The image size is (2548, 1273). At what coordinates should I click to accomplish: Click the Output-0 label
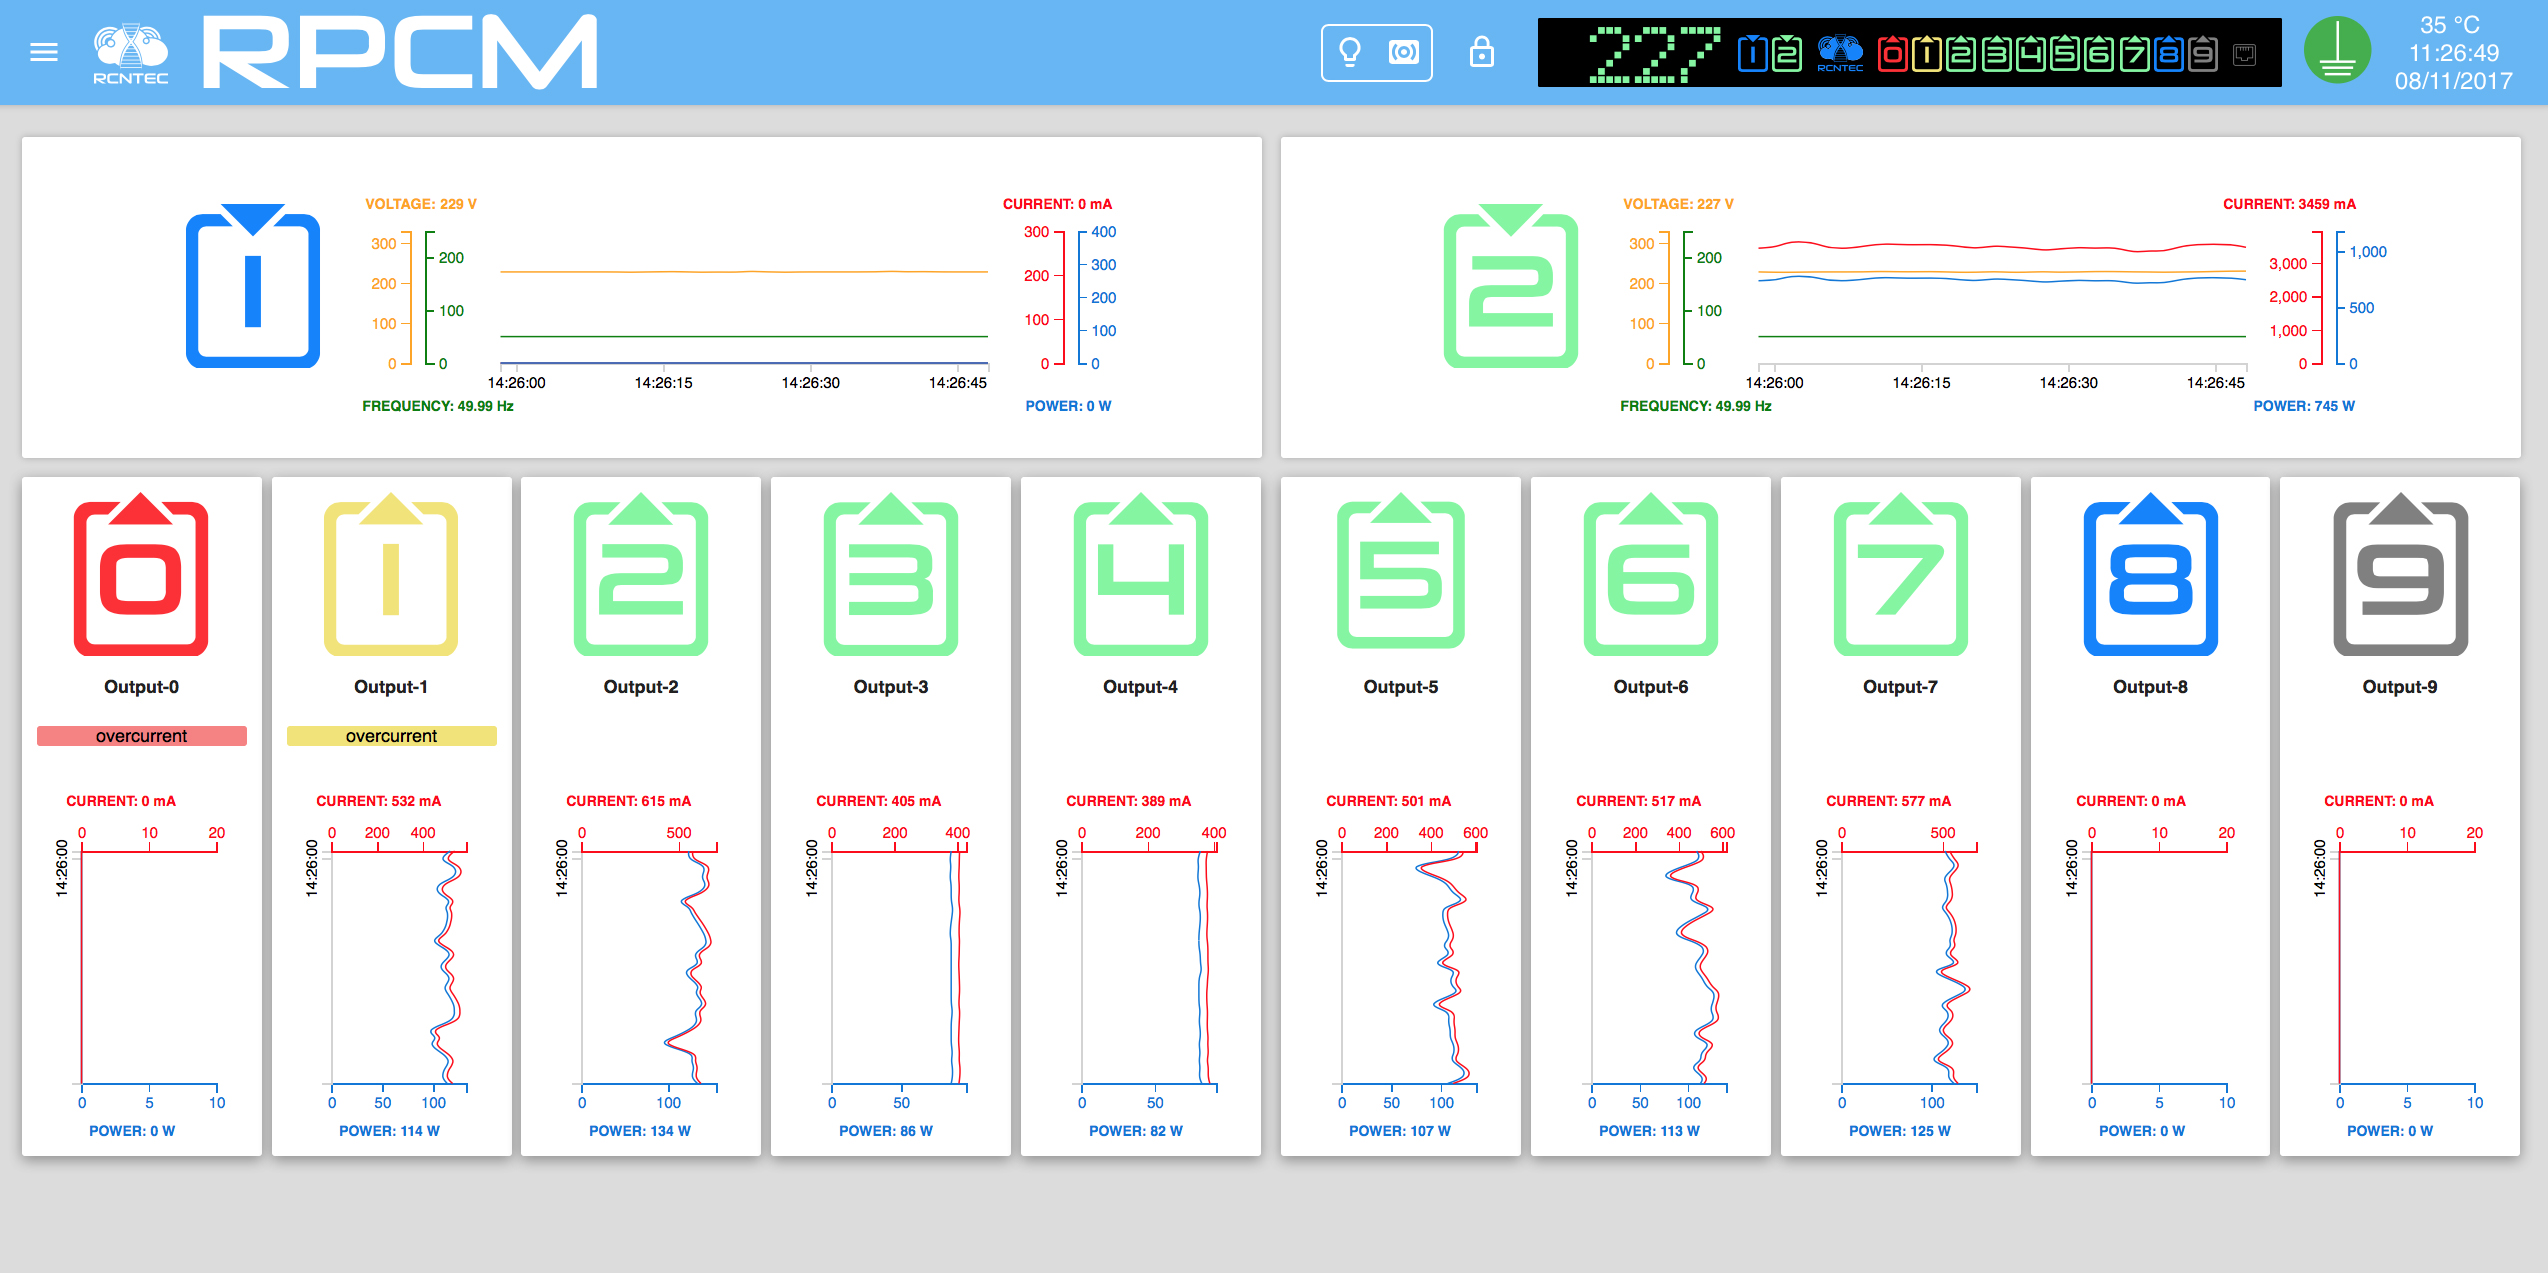pyautogui.click(x=142, y=687)
